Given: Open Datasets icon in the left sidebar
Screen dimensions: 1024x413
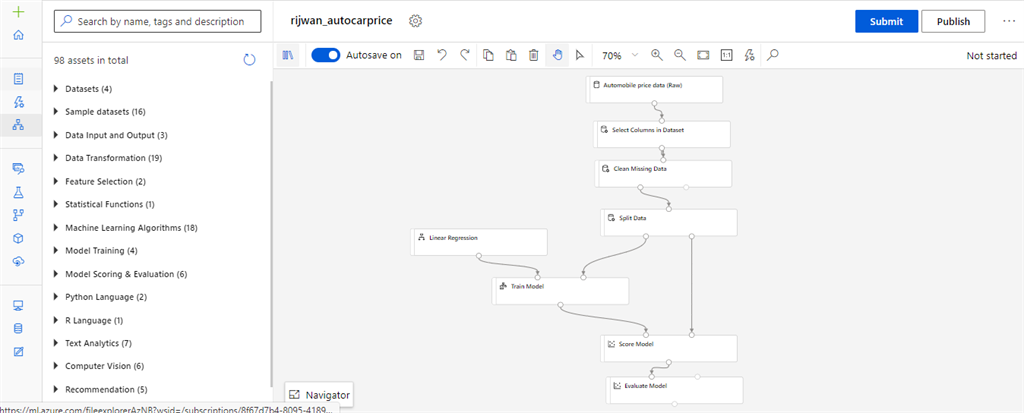Looking at the screenshot, I should click(x=19, y=169).
